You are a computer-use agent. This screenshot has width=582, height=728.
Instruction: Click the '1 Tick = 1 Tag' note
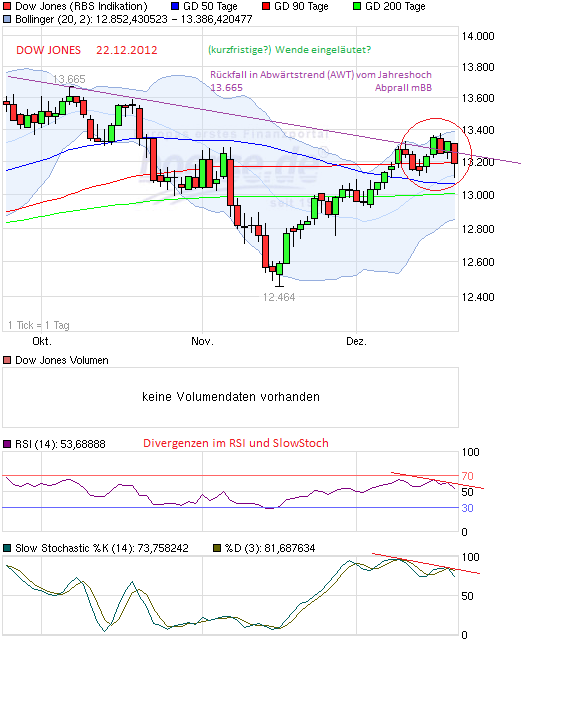39,325
